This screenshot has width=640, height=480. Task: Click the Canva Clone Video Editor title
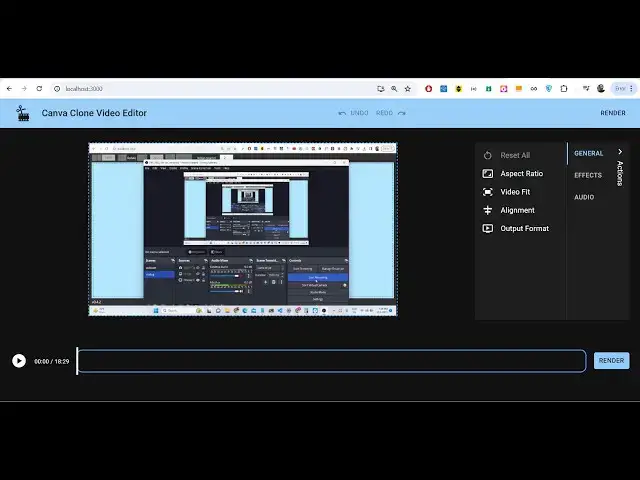tap(94, 113)
